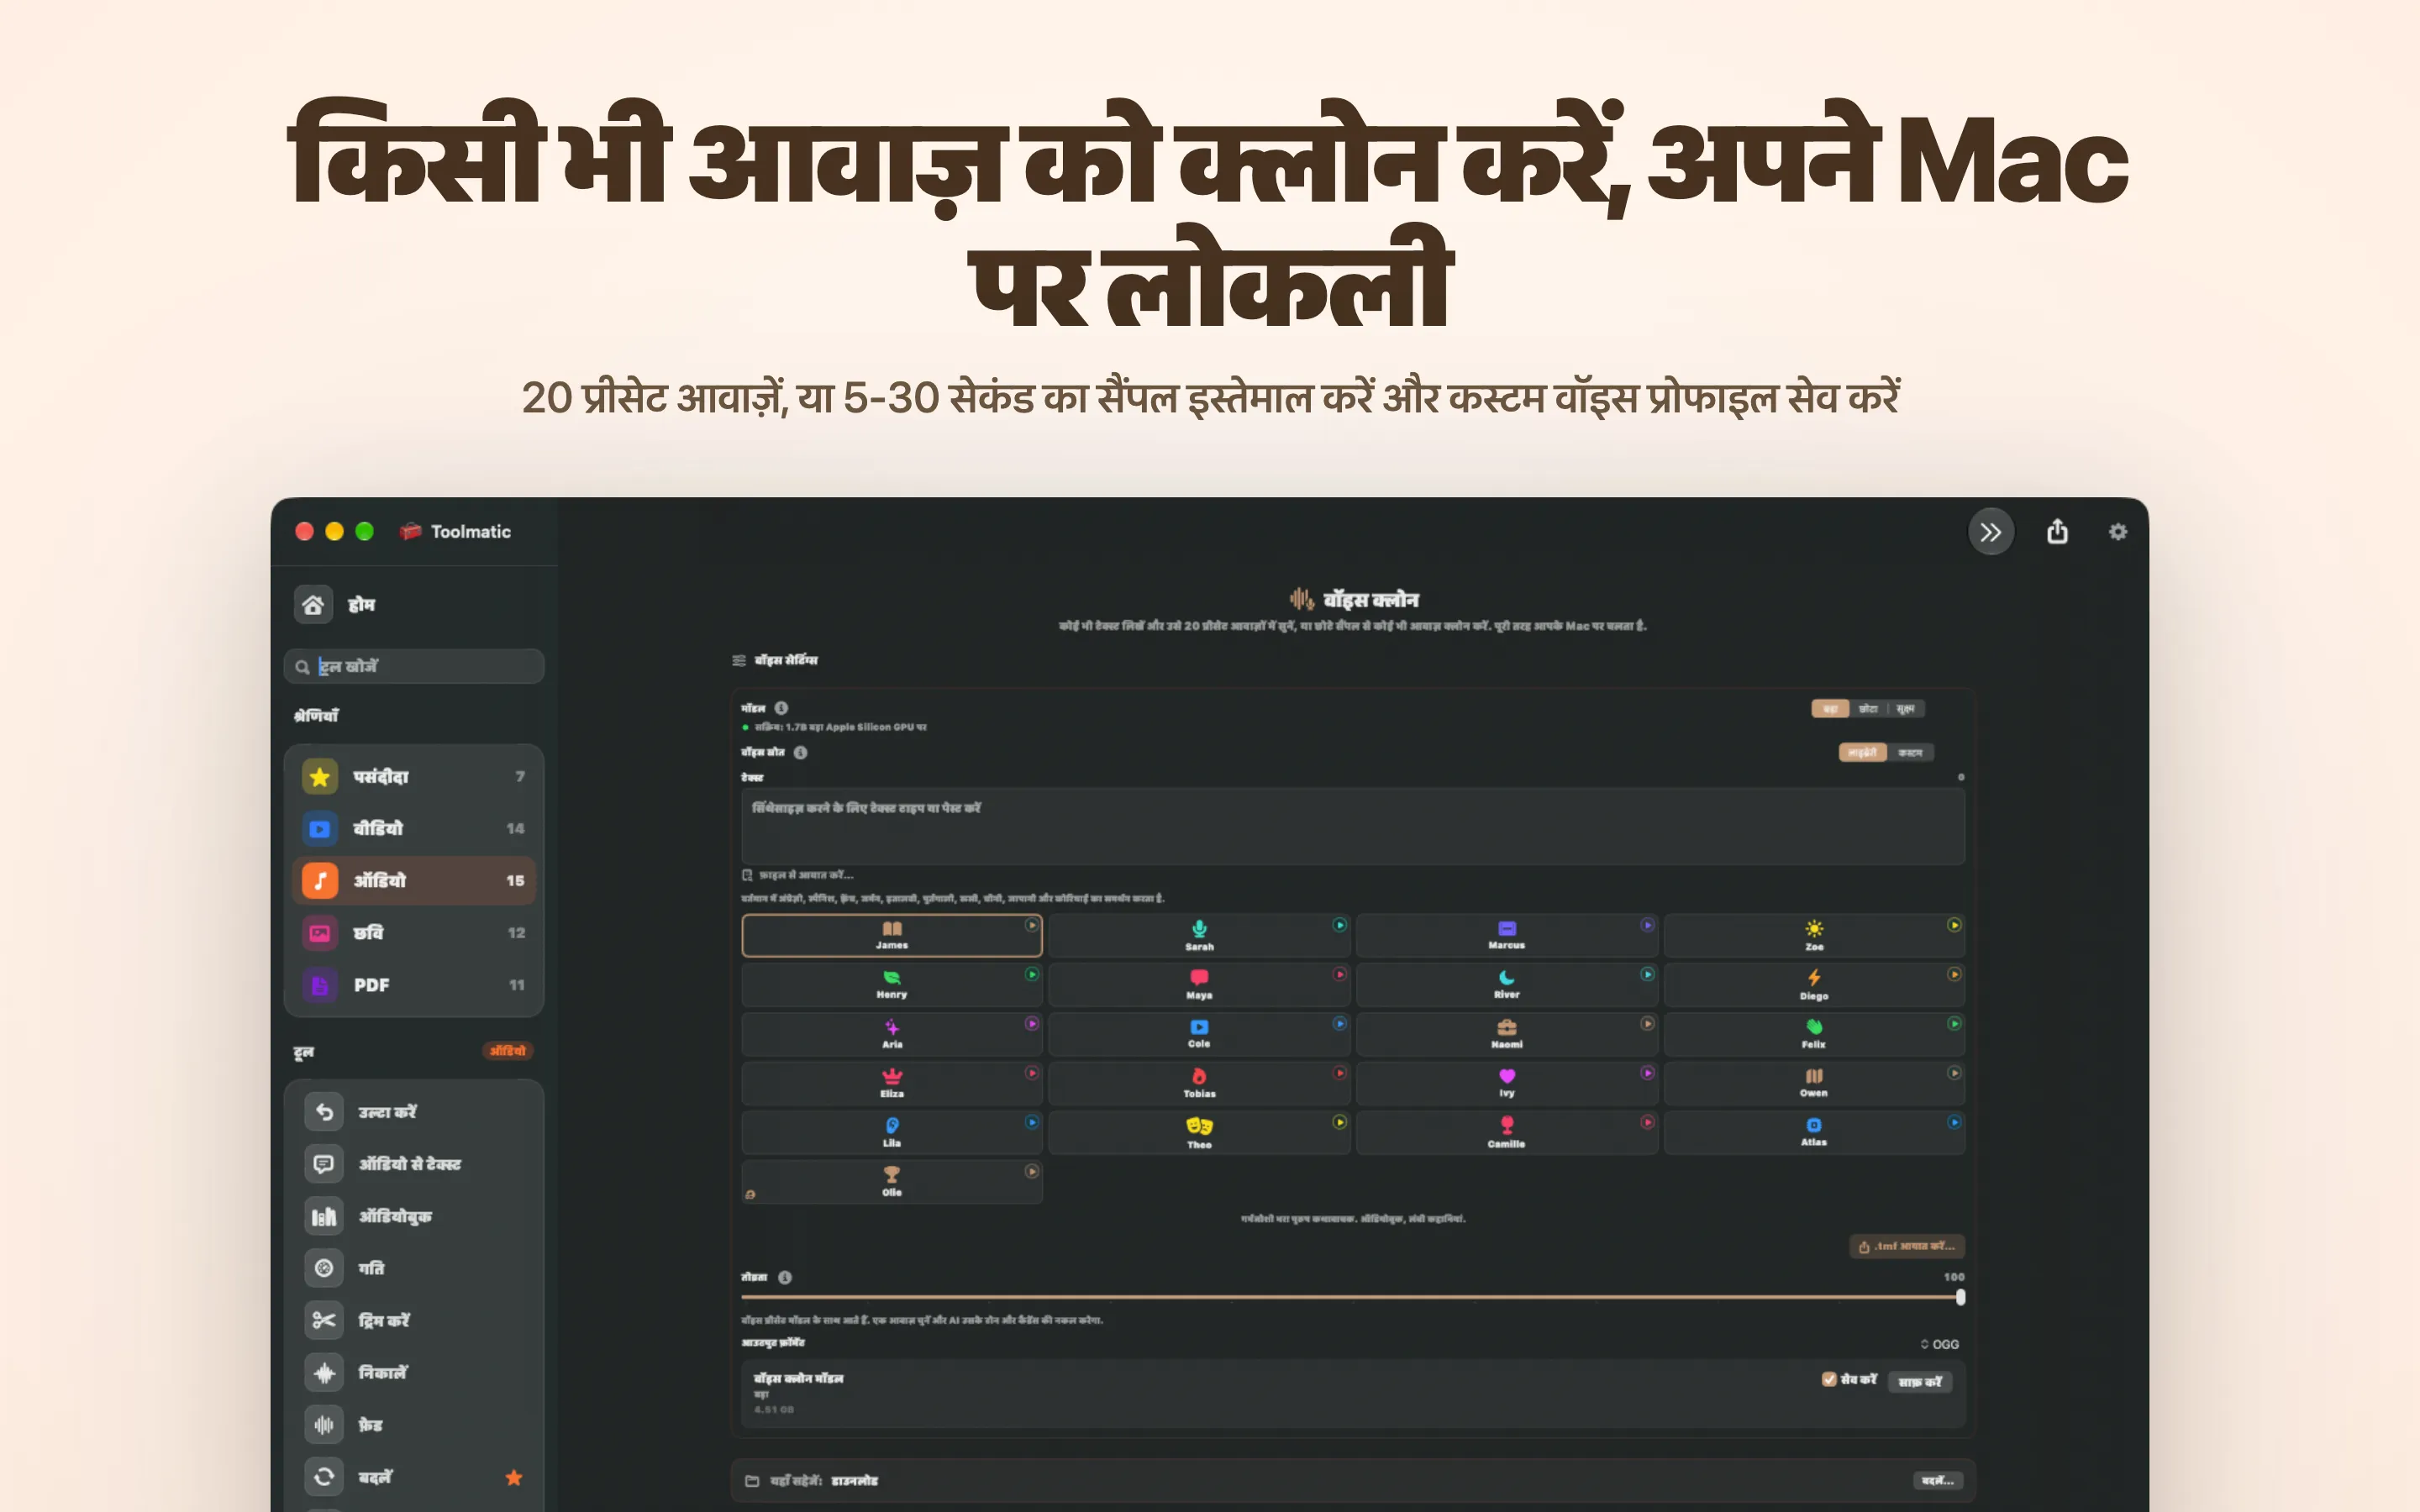The width and height of the screenshot is (2420, 1512).
Task: Play preview of Zoe voice
Action: [1953, 925]
